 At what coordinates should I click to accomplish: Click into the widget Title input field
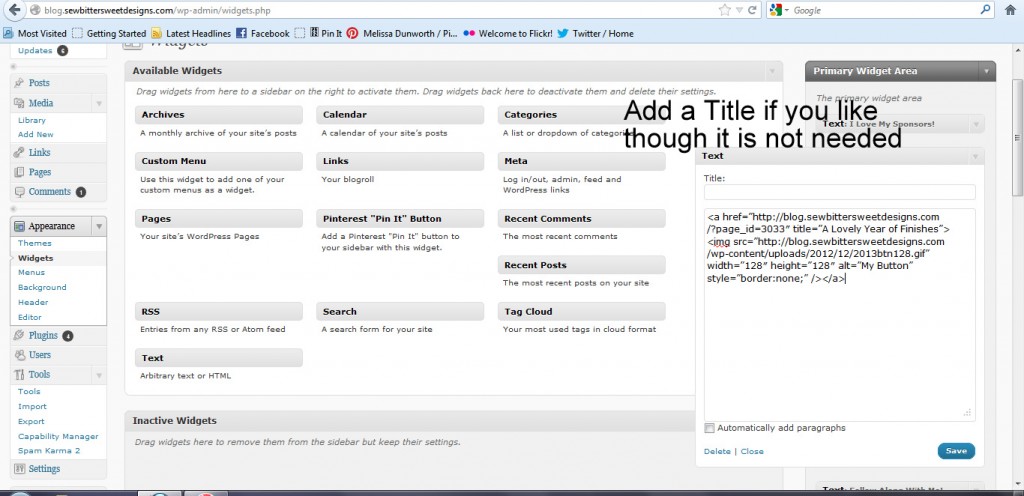pos(839,192)
